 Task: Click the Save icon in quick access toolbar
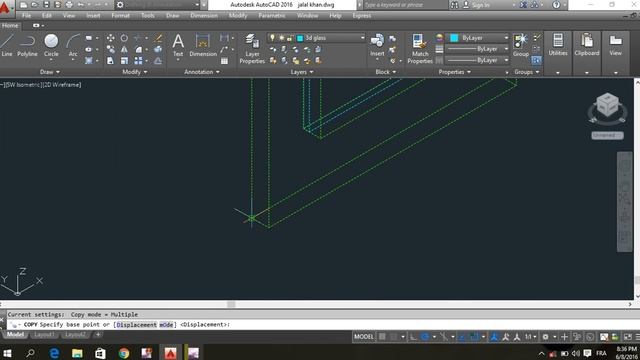pos(46,5)
